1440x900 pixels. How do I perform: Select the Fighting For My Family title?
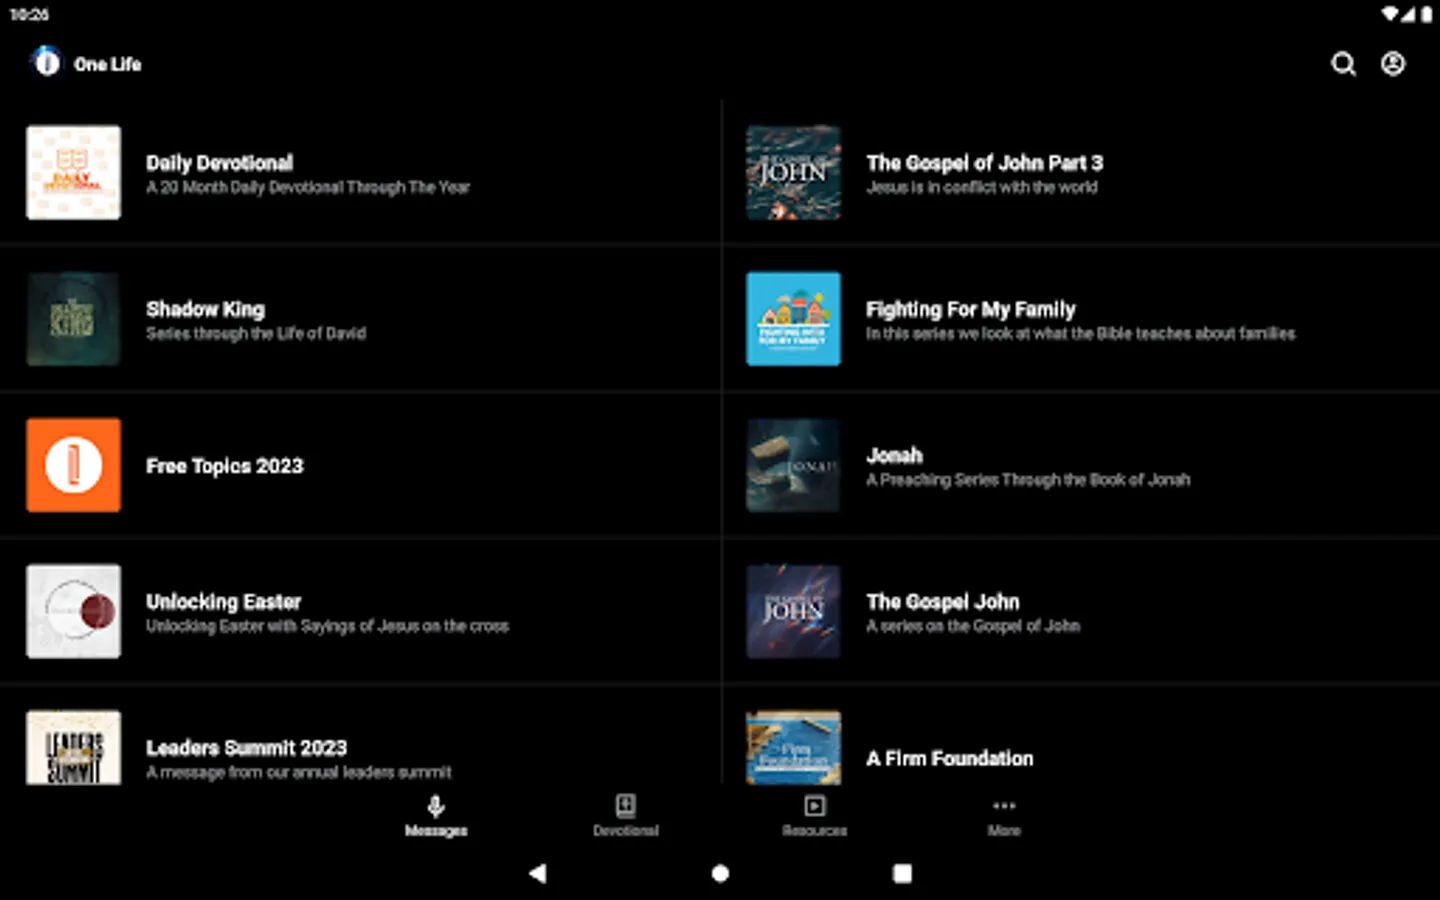[x=971, y=309]
